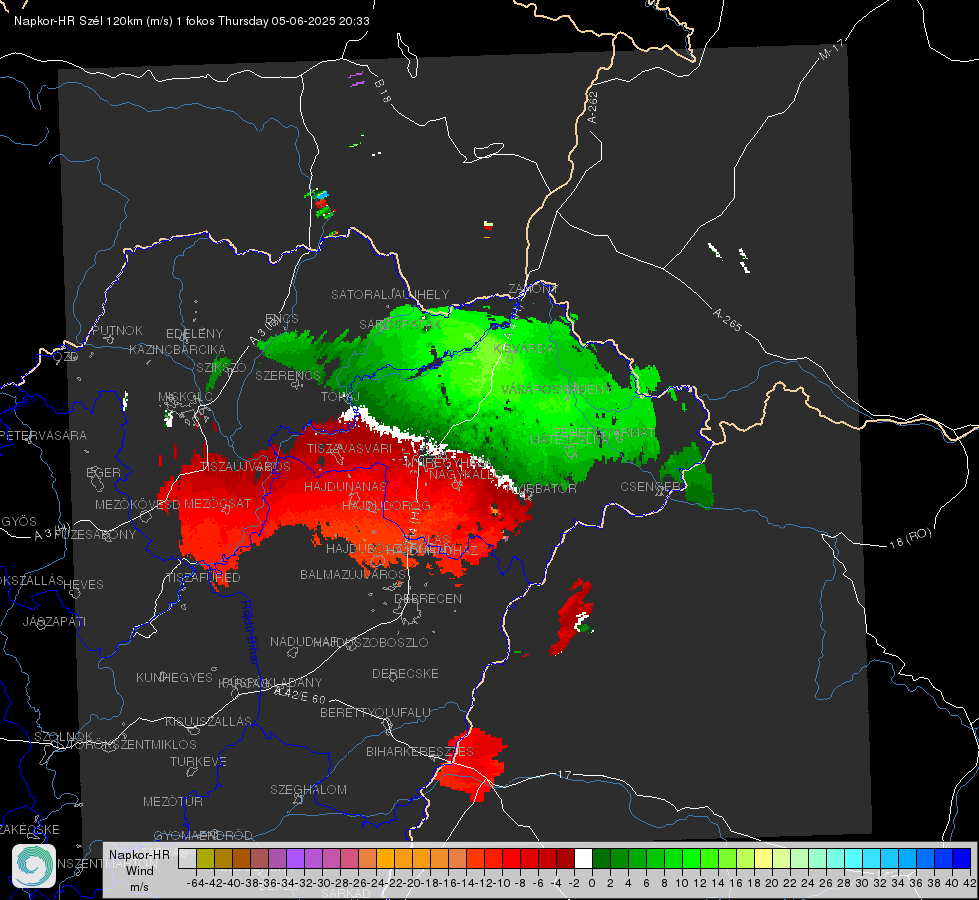Select the DEBRECEN city label
Viewport: 979px width, 900px height.
point(428,598)
